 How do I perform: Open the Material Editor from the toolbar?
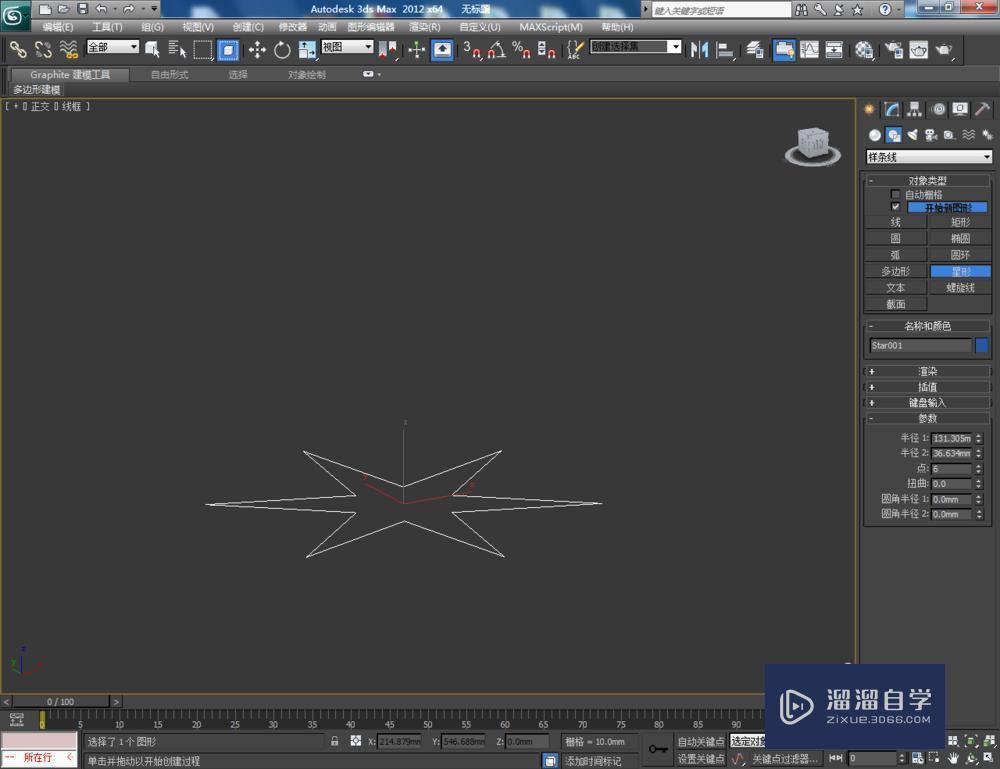[x=864, y=50]
